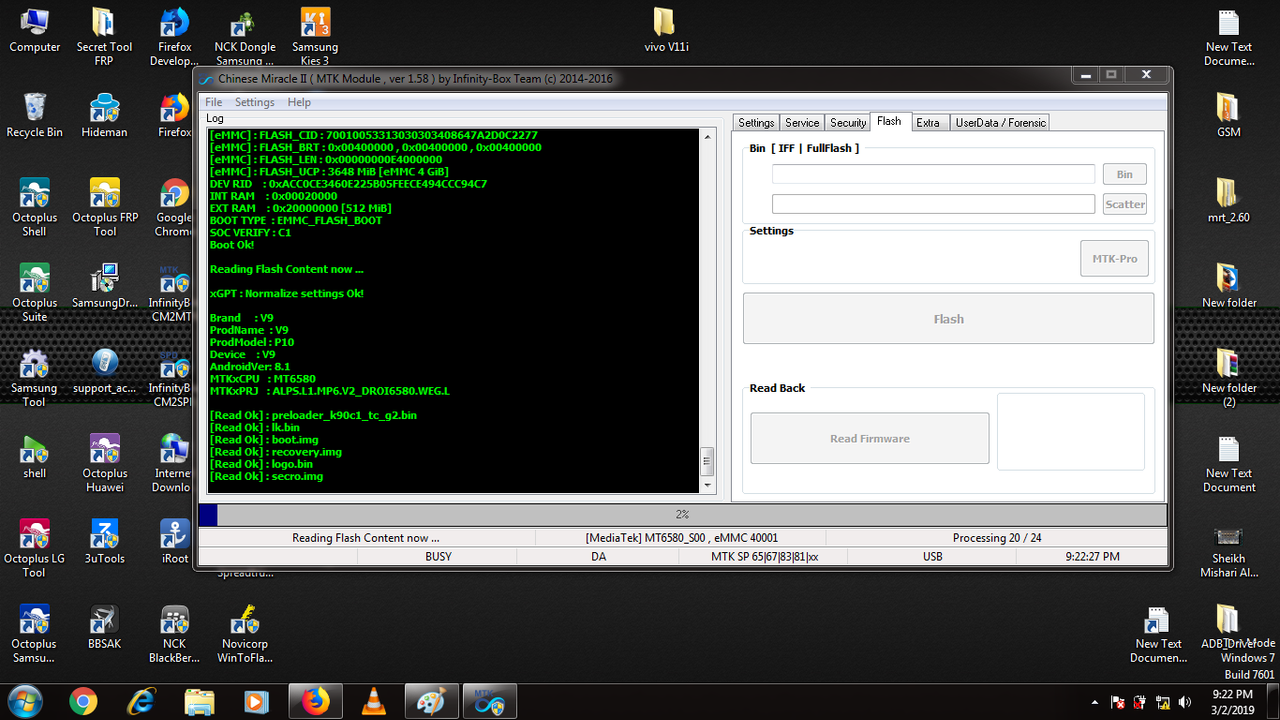Click the Bin browse button
Image resolution: width=1280 pixels, height=720 pixels.
click(x=1124, y=174)
